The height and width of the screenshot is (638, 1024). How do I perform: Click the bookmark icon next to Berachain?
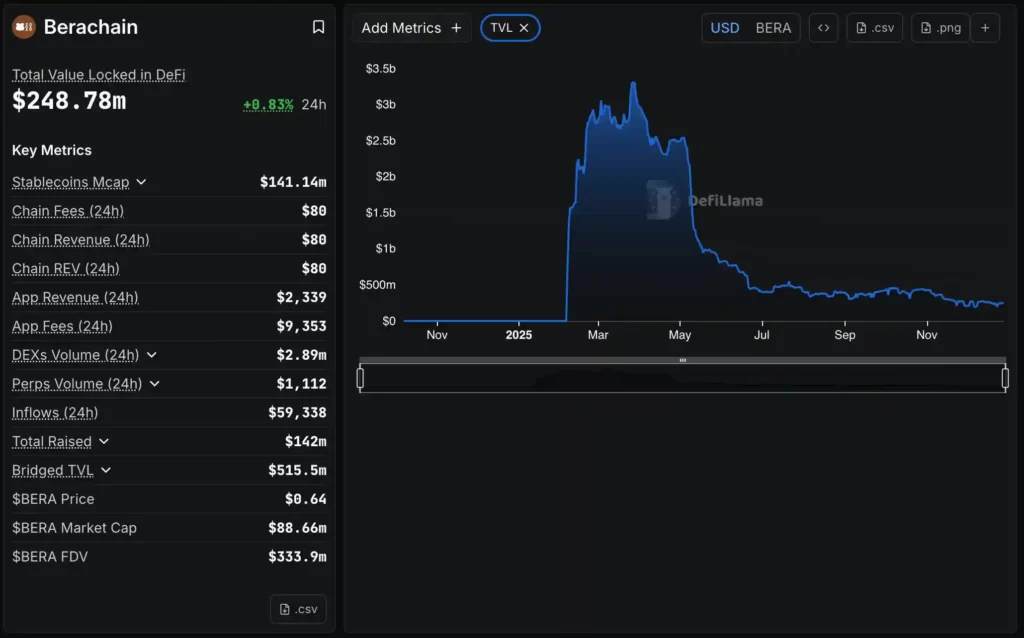[x=318, y=27]
